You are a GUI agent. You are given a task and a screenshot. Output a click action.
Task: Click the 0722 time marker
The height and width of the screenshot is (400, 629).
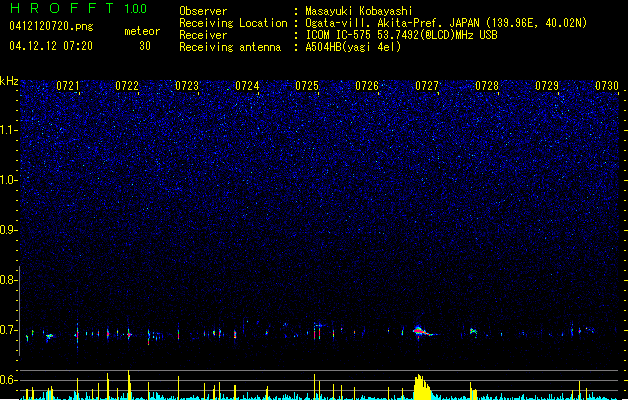coord(127,86)
